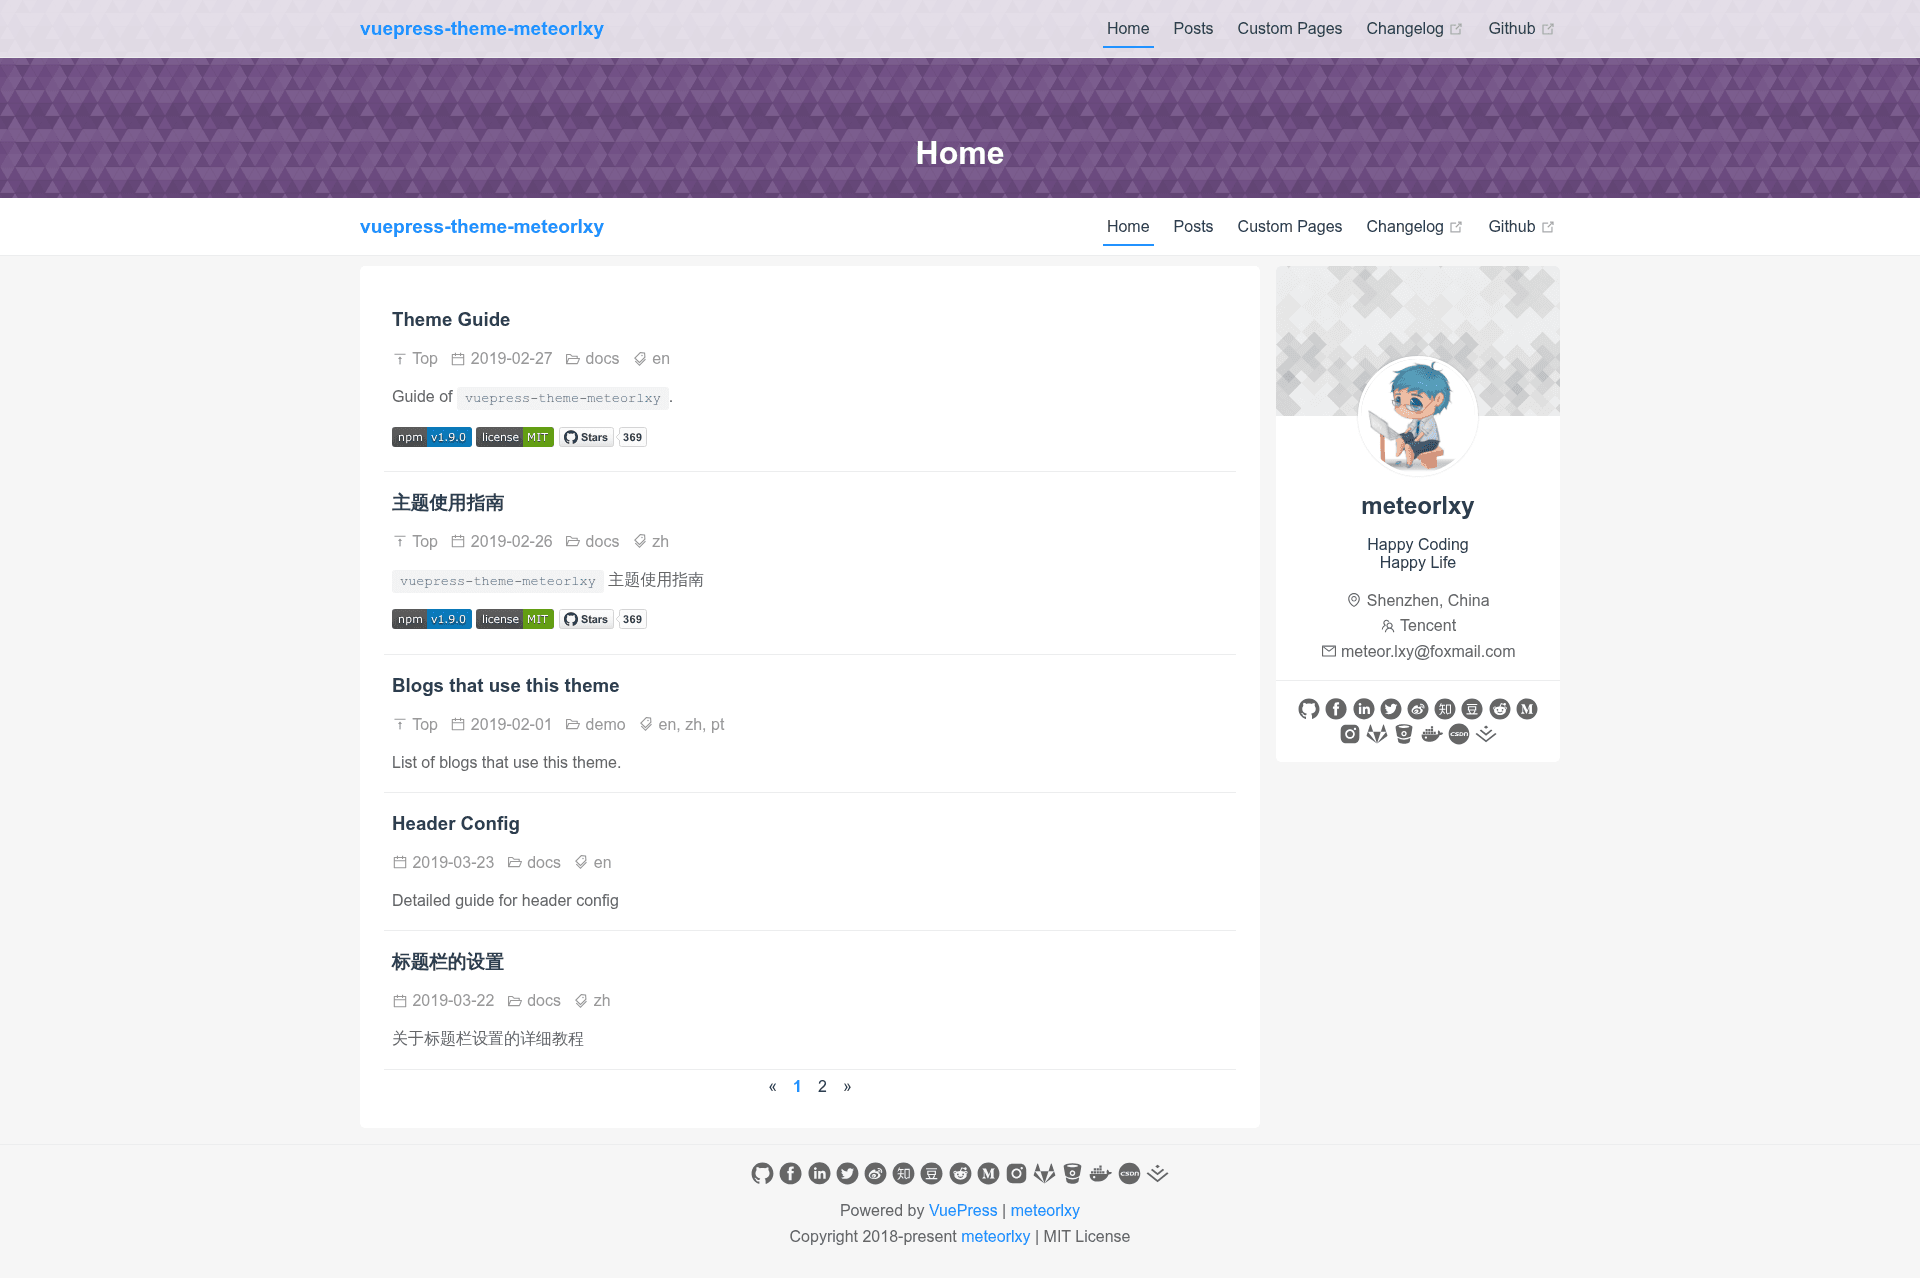Open GitLab icon in the profile card
The image size is (1920, 1278).
click(1377, 734)
